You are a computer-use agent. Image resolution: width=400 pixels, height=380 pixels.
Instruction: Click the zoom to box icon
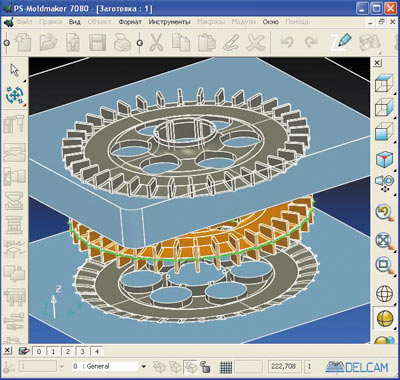384,266
